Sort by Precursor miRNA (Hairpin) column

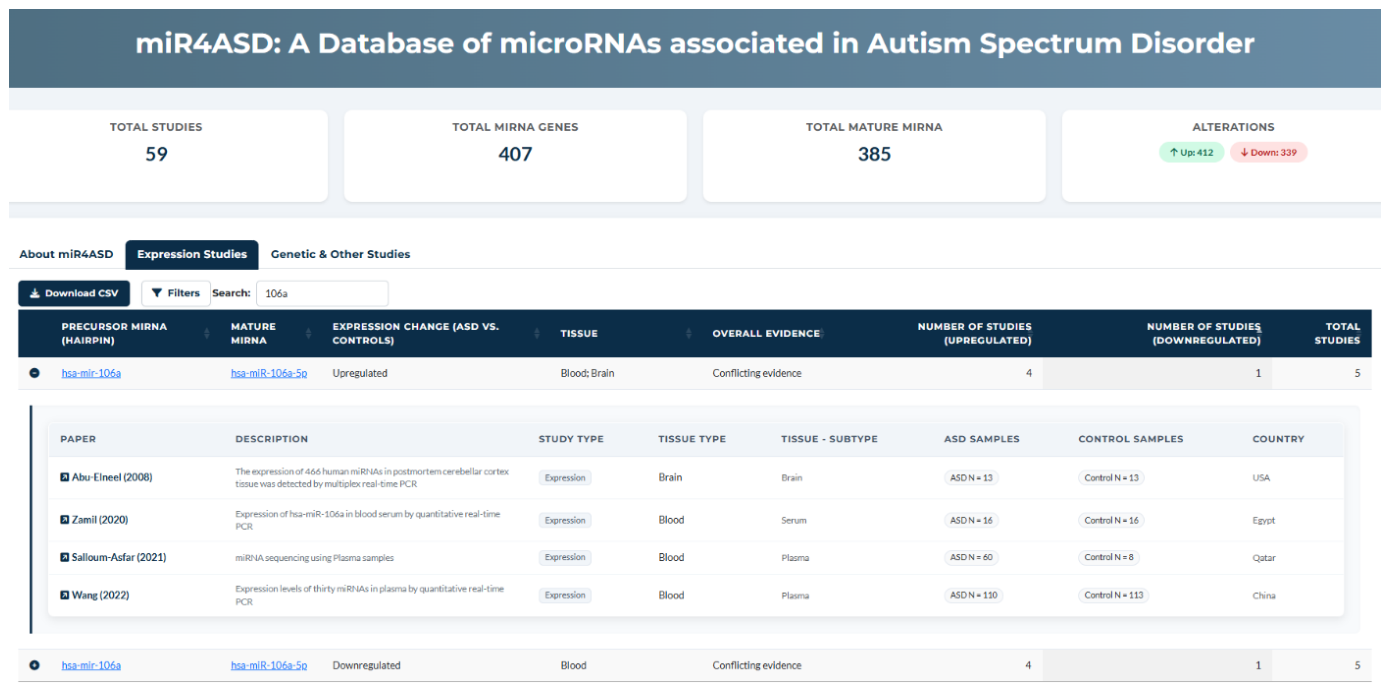[x=136, y=333]
